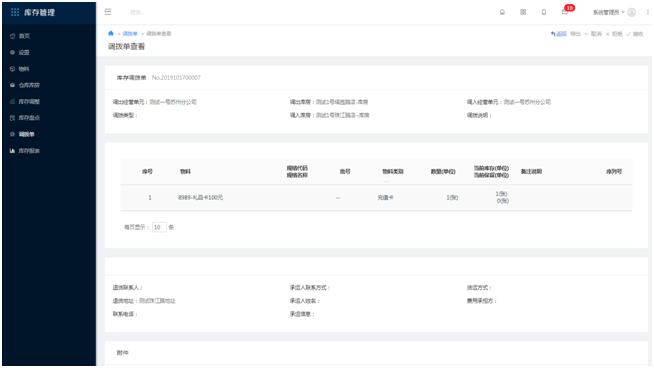Expand the 物料类别 column filter arrow
This screenshot has height=368, width=654.
[x=386, y=181]
